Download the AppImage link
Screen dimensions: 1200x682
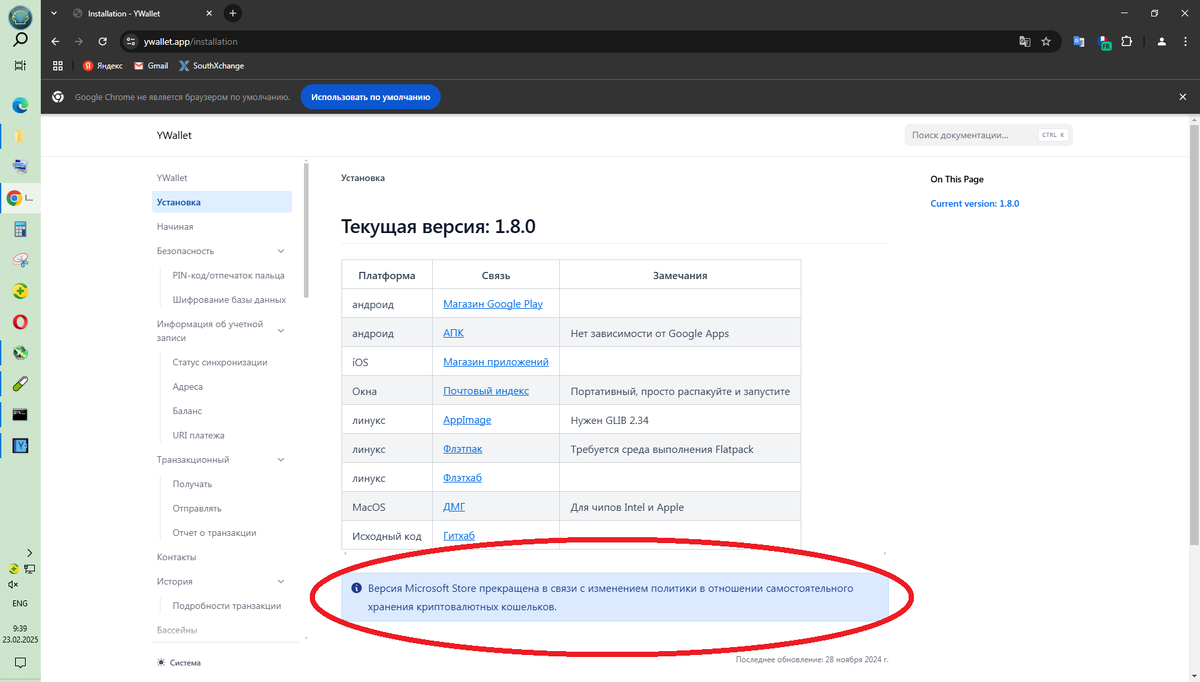click(467, 420)
